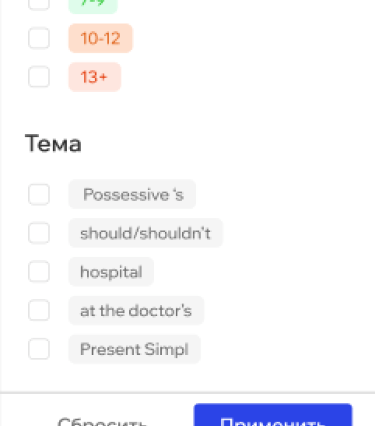375x426 pixels.
Task: Tick the checkbox beside the 10-12 age tag
Action: coord(39,38)
